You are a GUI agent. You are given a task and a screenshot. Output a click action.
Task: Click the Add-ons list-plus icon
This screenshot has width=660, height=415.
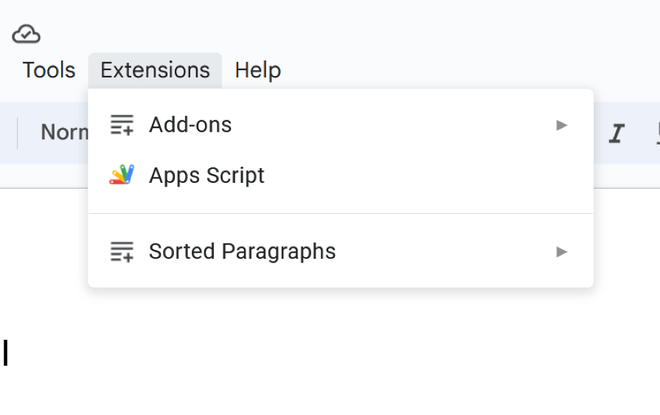coord(122,125)
